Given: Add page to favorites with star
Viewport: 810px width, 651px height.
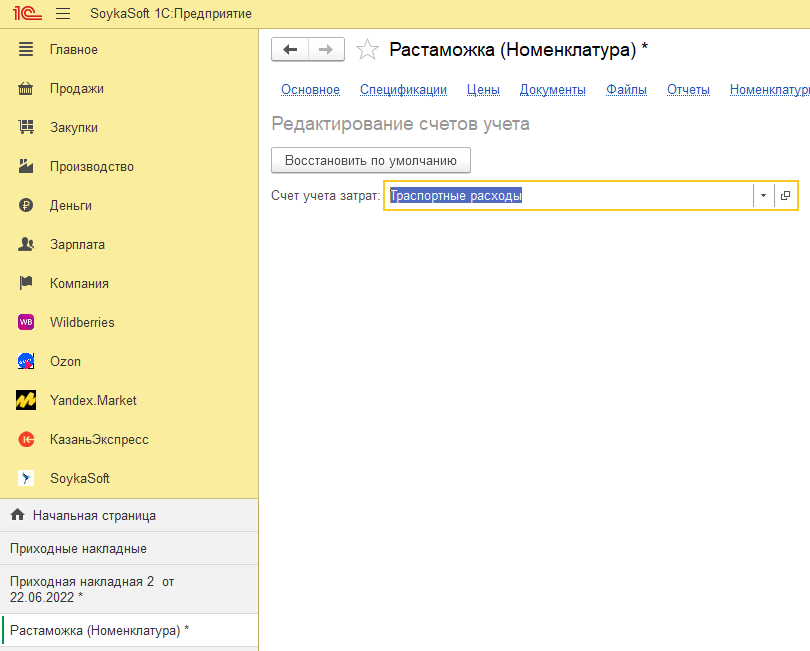Looking at the screenshot, I should coord(368,50).
